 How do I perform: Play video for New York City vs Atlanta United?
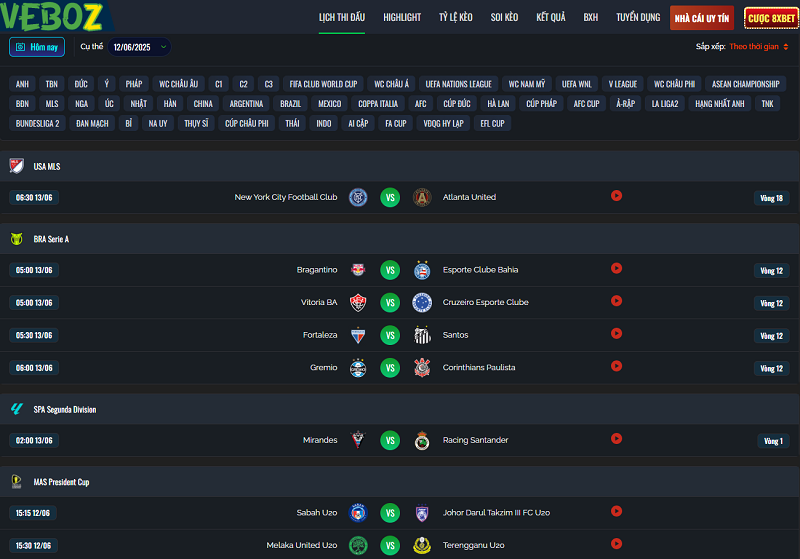click(x=616, y=196)
